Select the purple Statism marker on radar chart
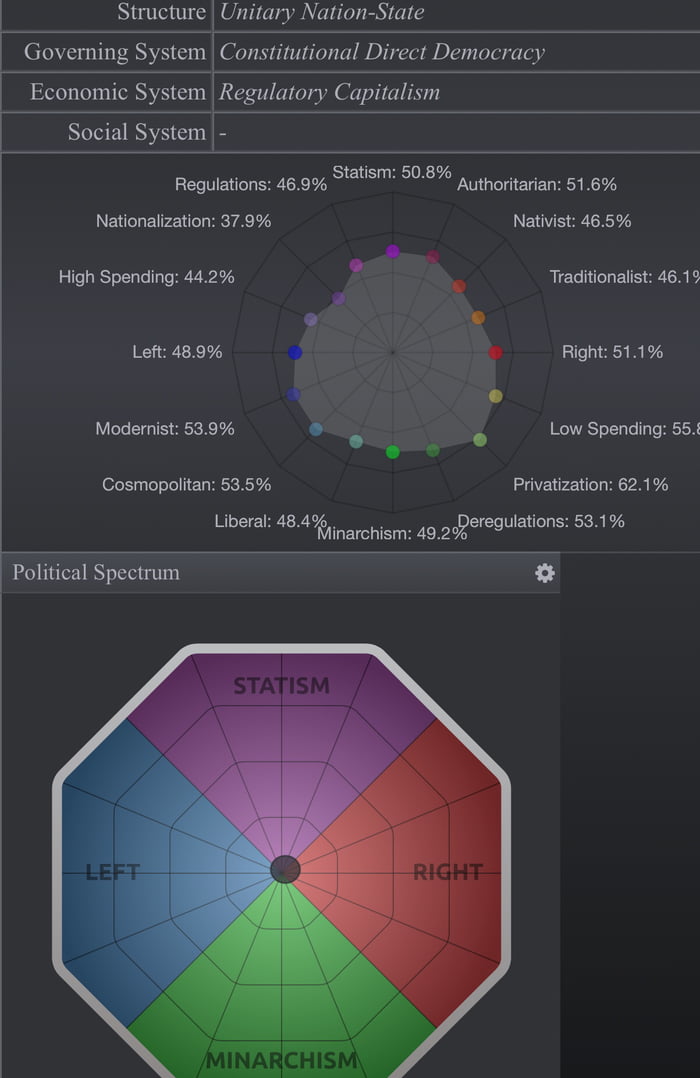 393,249
